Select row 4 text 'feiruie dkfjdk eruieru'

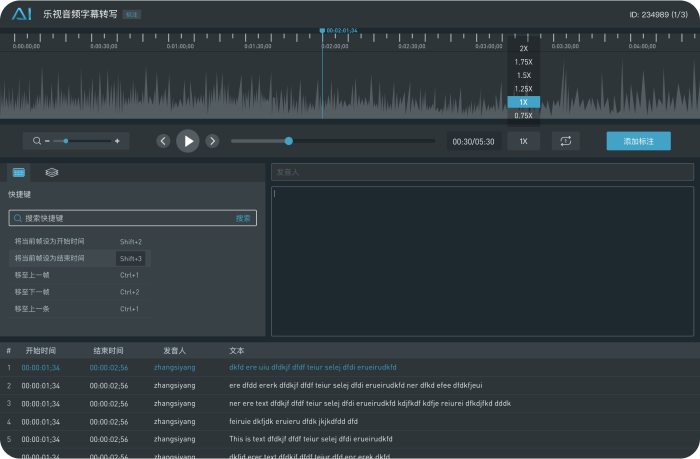click(x=293, y=421)
